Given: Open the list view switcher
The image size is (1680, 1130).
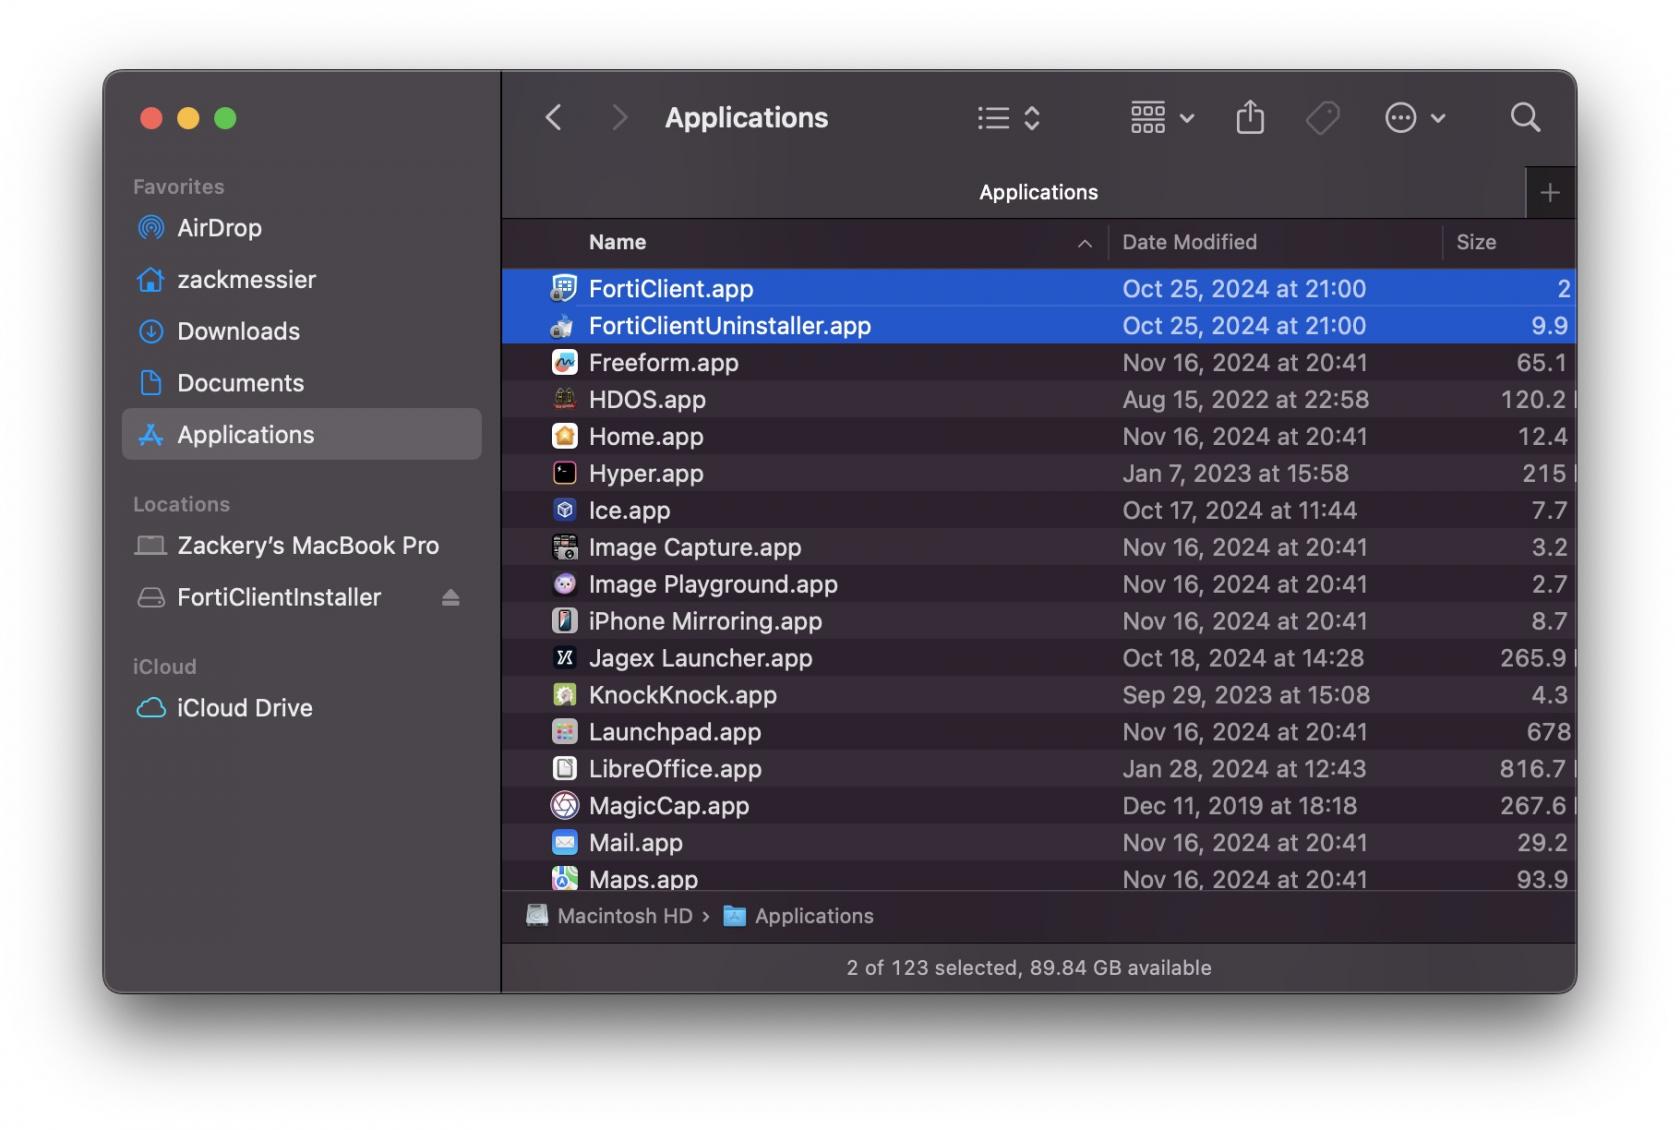Looking at the screenshot, I should [x=1009, y=118].
